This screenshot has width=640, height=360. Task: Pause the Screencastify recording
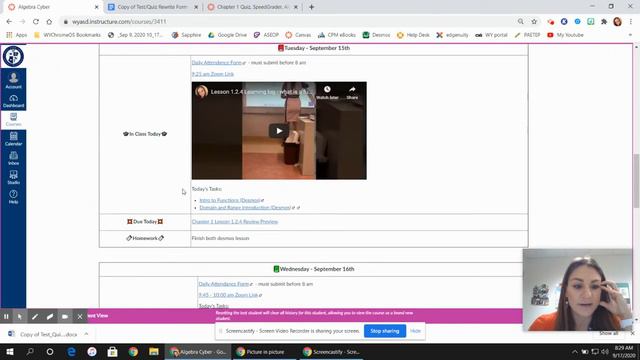tap(6, 316)
